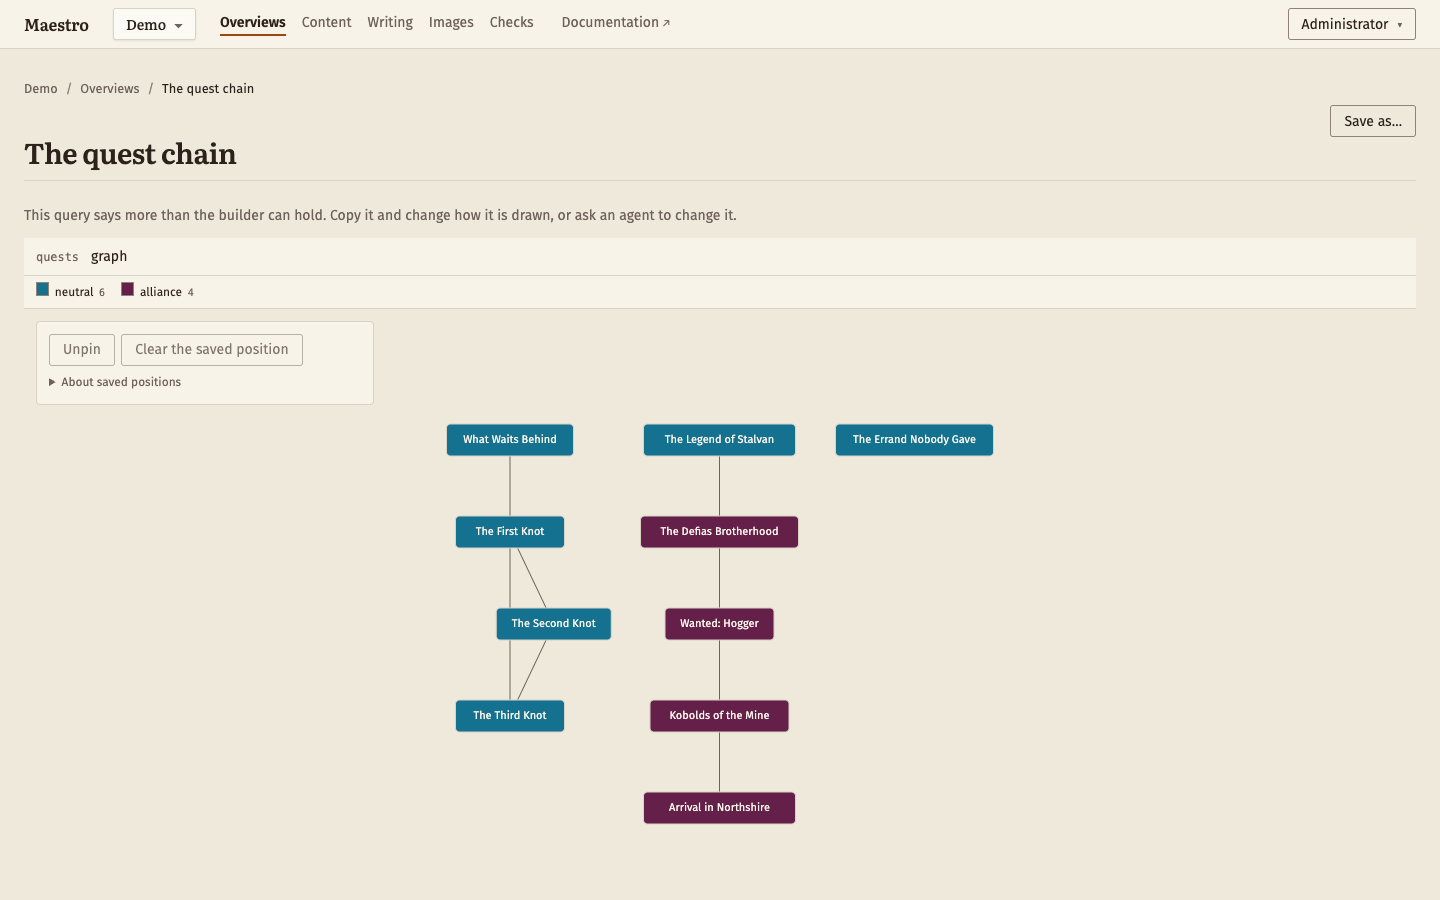Click the Save as... button

click(1372, 121)
